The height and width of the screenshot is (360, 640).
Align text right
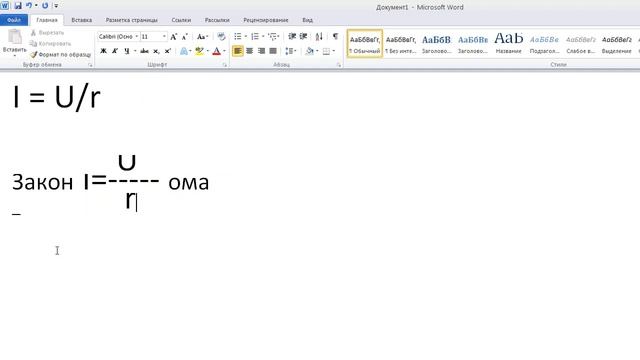(261, 51)
